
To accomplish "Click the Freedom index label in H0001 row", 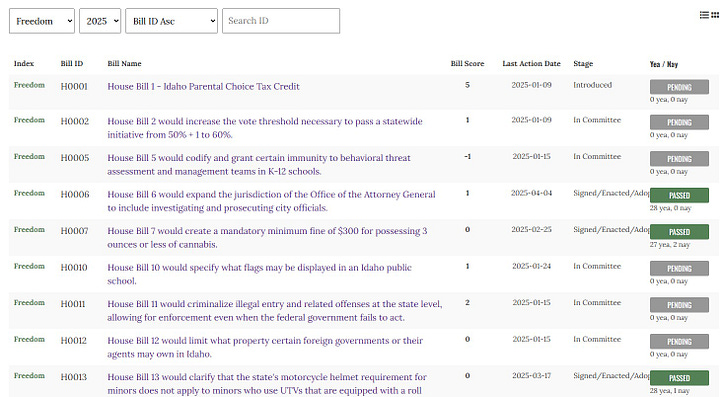I will [x=29, y=85].
